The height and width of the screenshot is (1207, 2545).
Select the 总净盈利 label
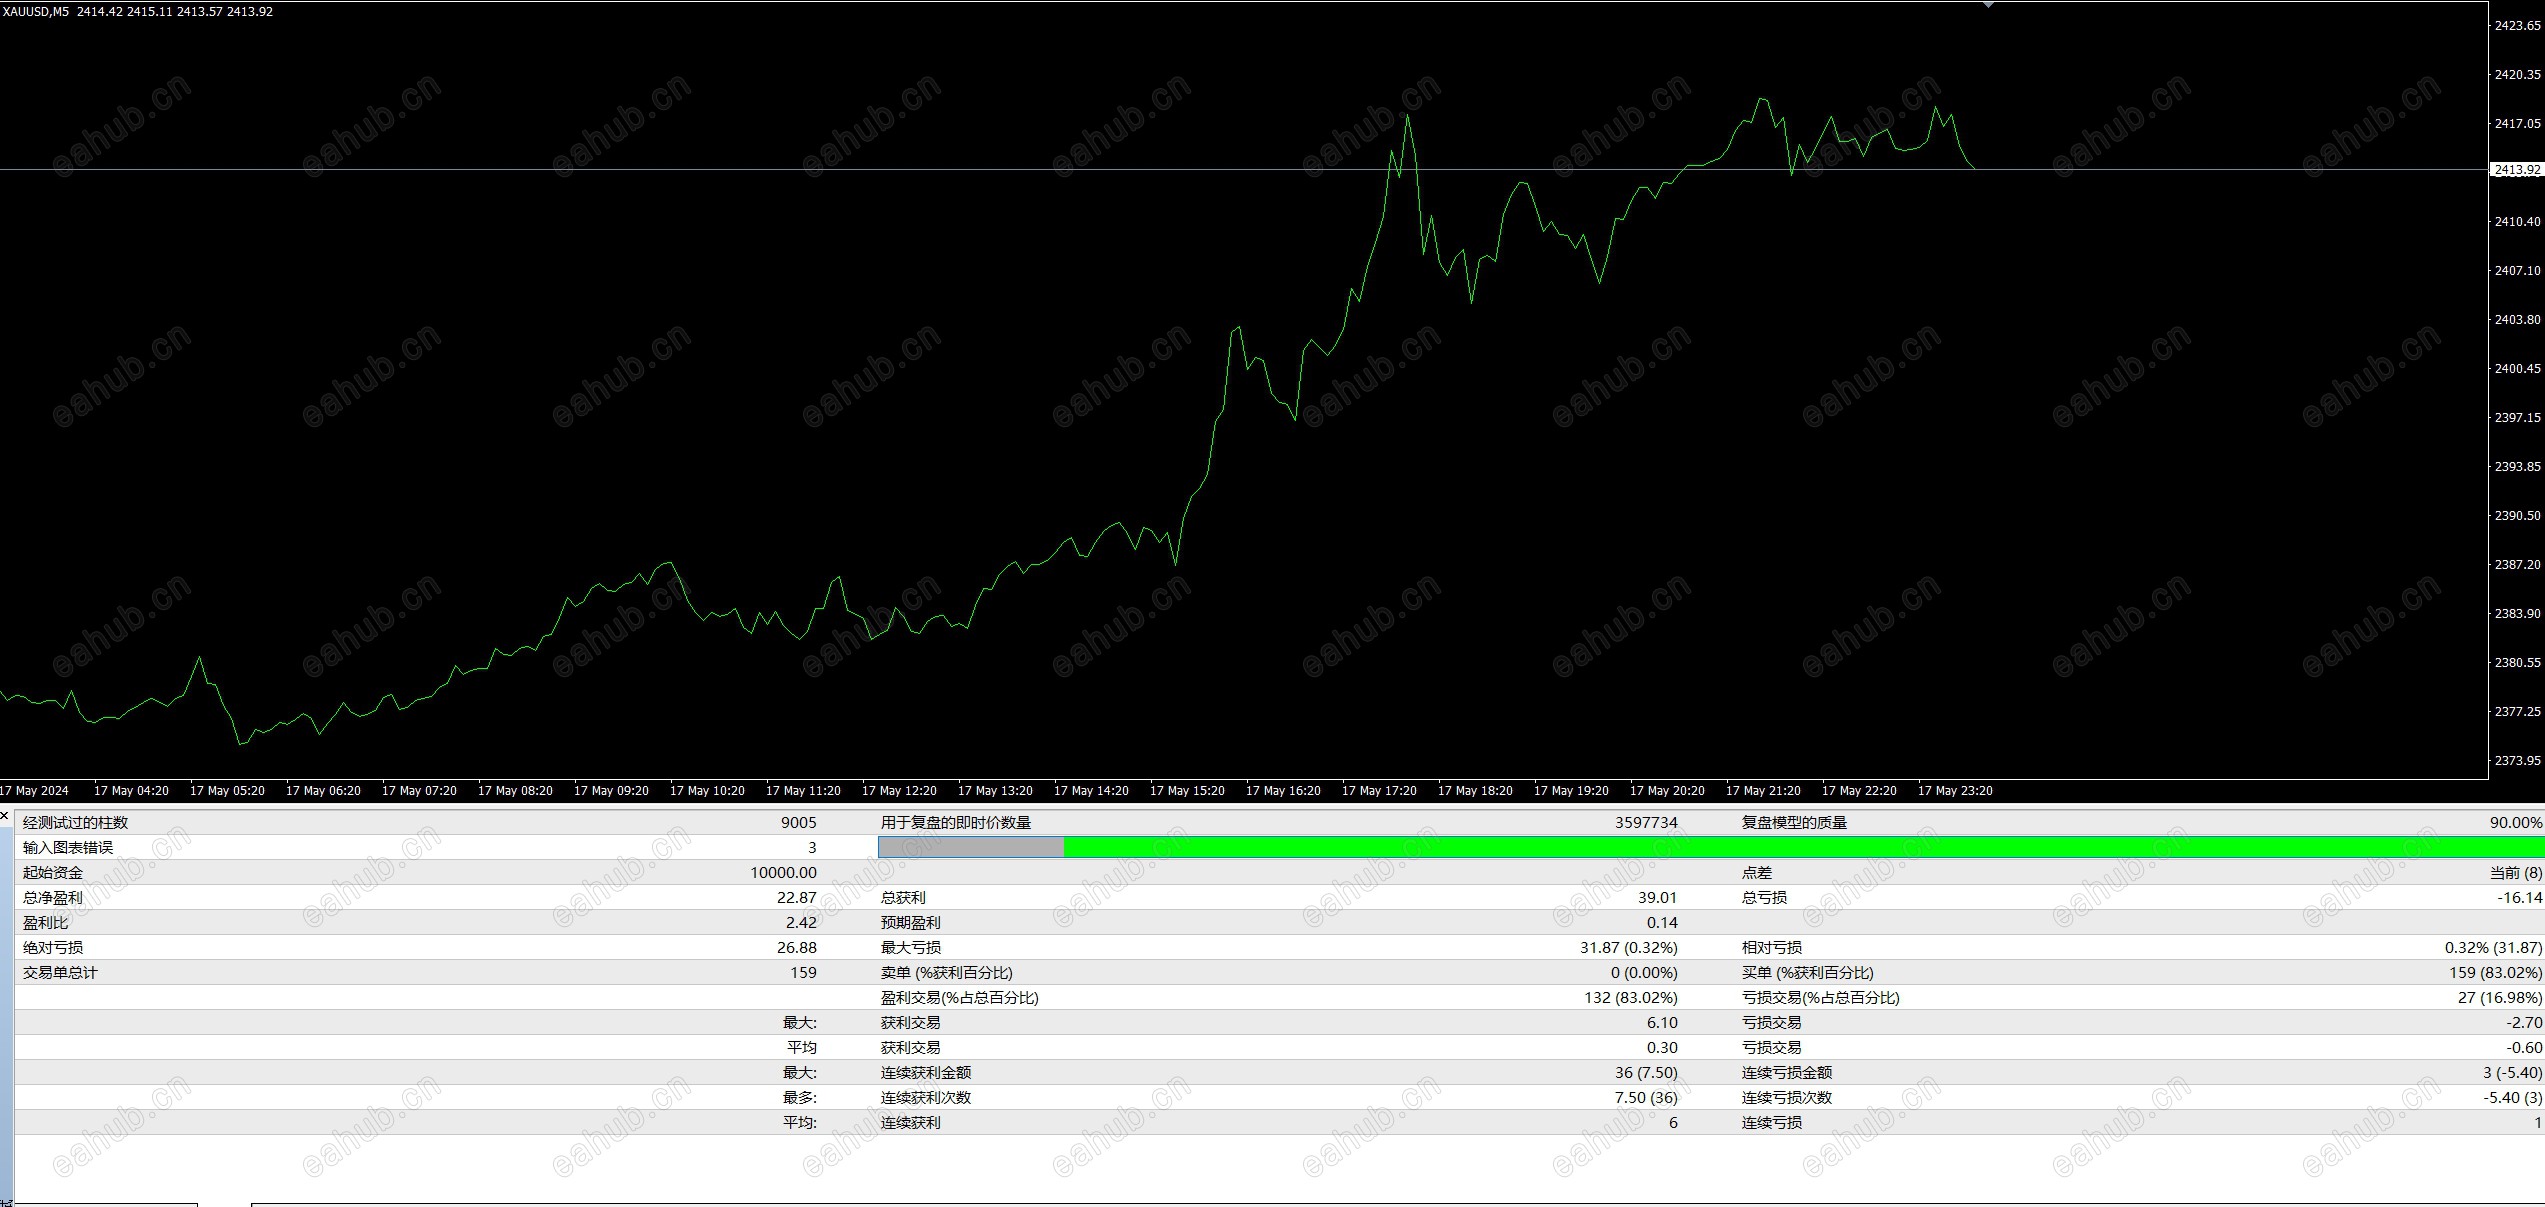tap(53, 898)
